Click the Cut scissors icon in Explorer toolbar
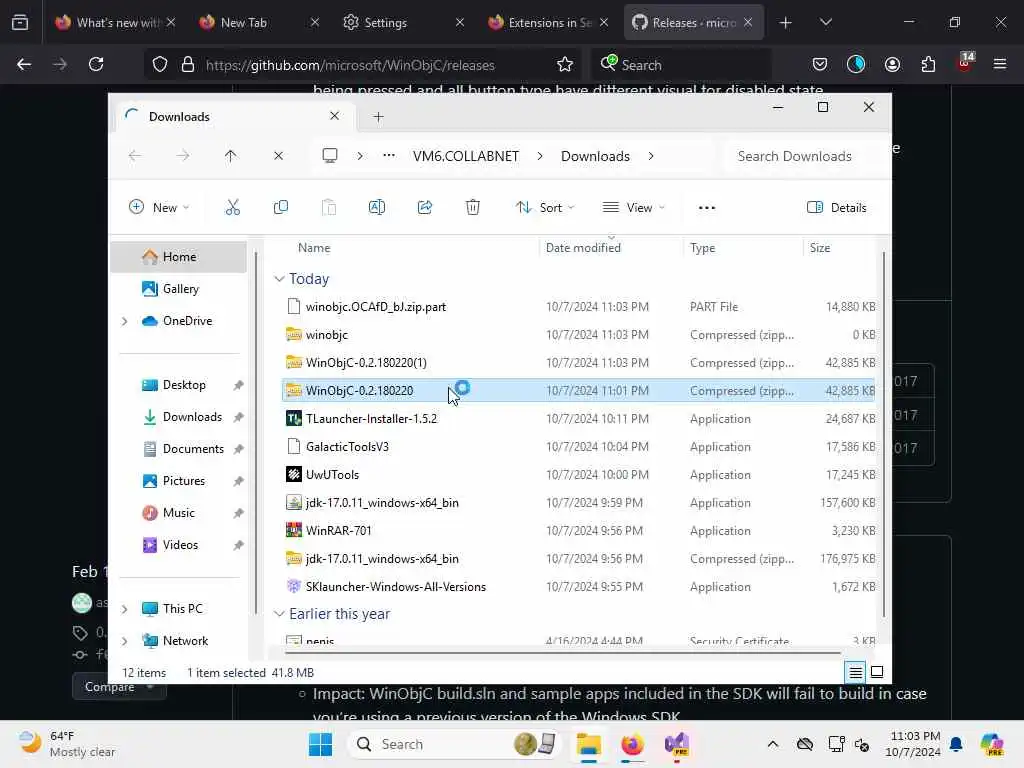This screenshot has height=768, width=1024. pyautogui.click(x=232, y=208)
